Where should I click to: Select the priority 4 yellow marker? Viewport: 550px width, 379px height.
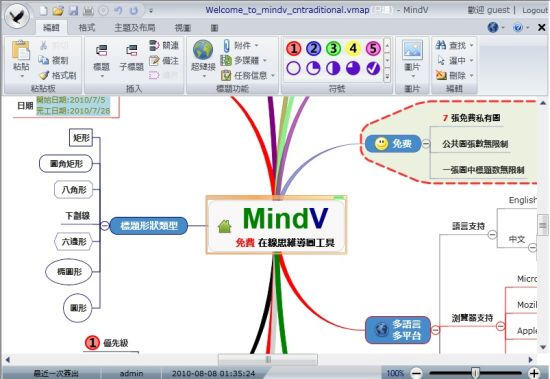(353, 48)
